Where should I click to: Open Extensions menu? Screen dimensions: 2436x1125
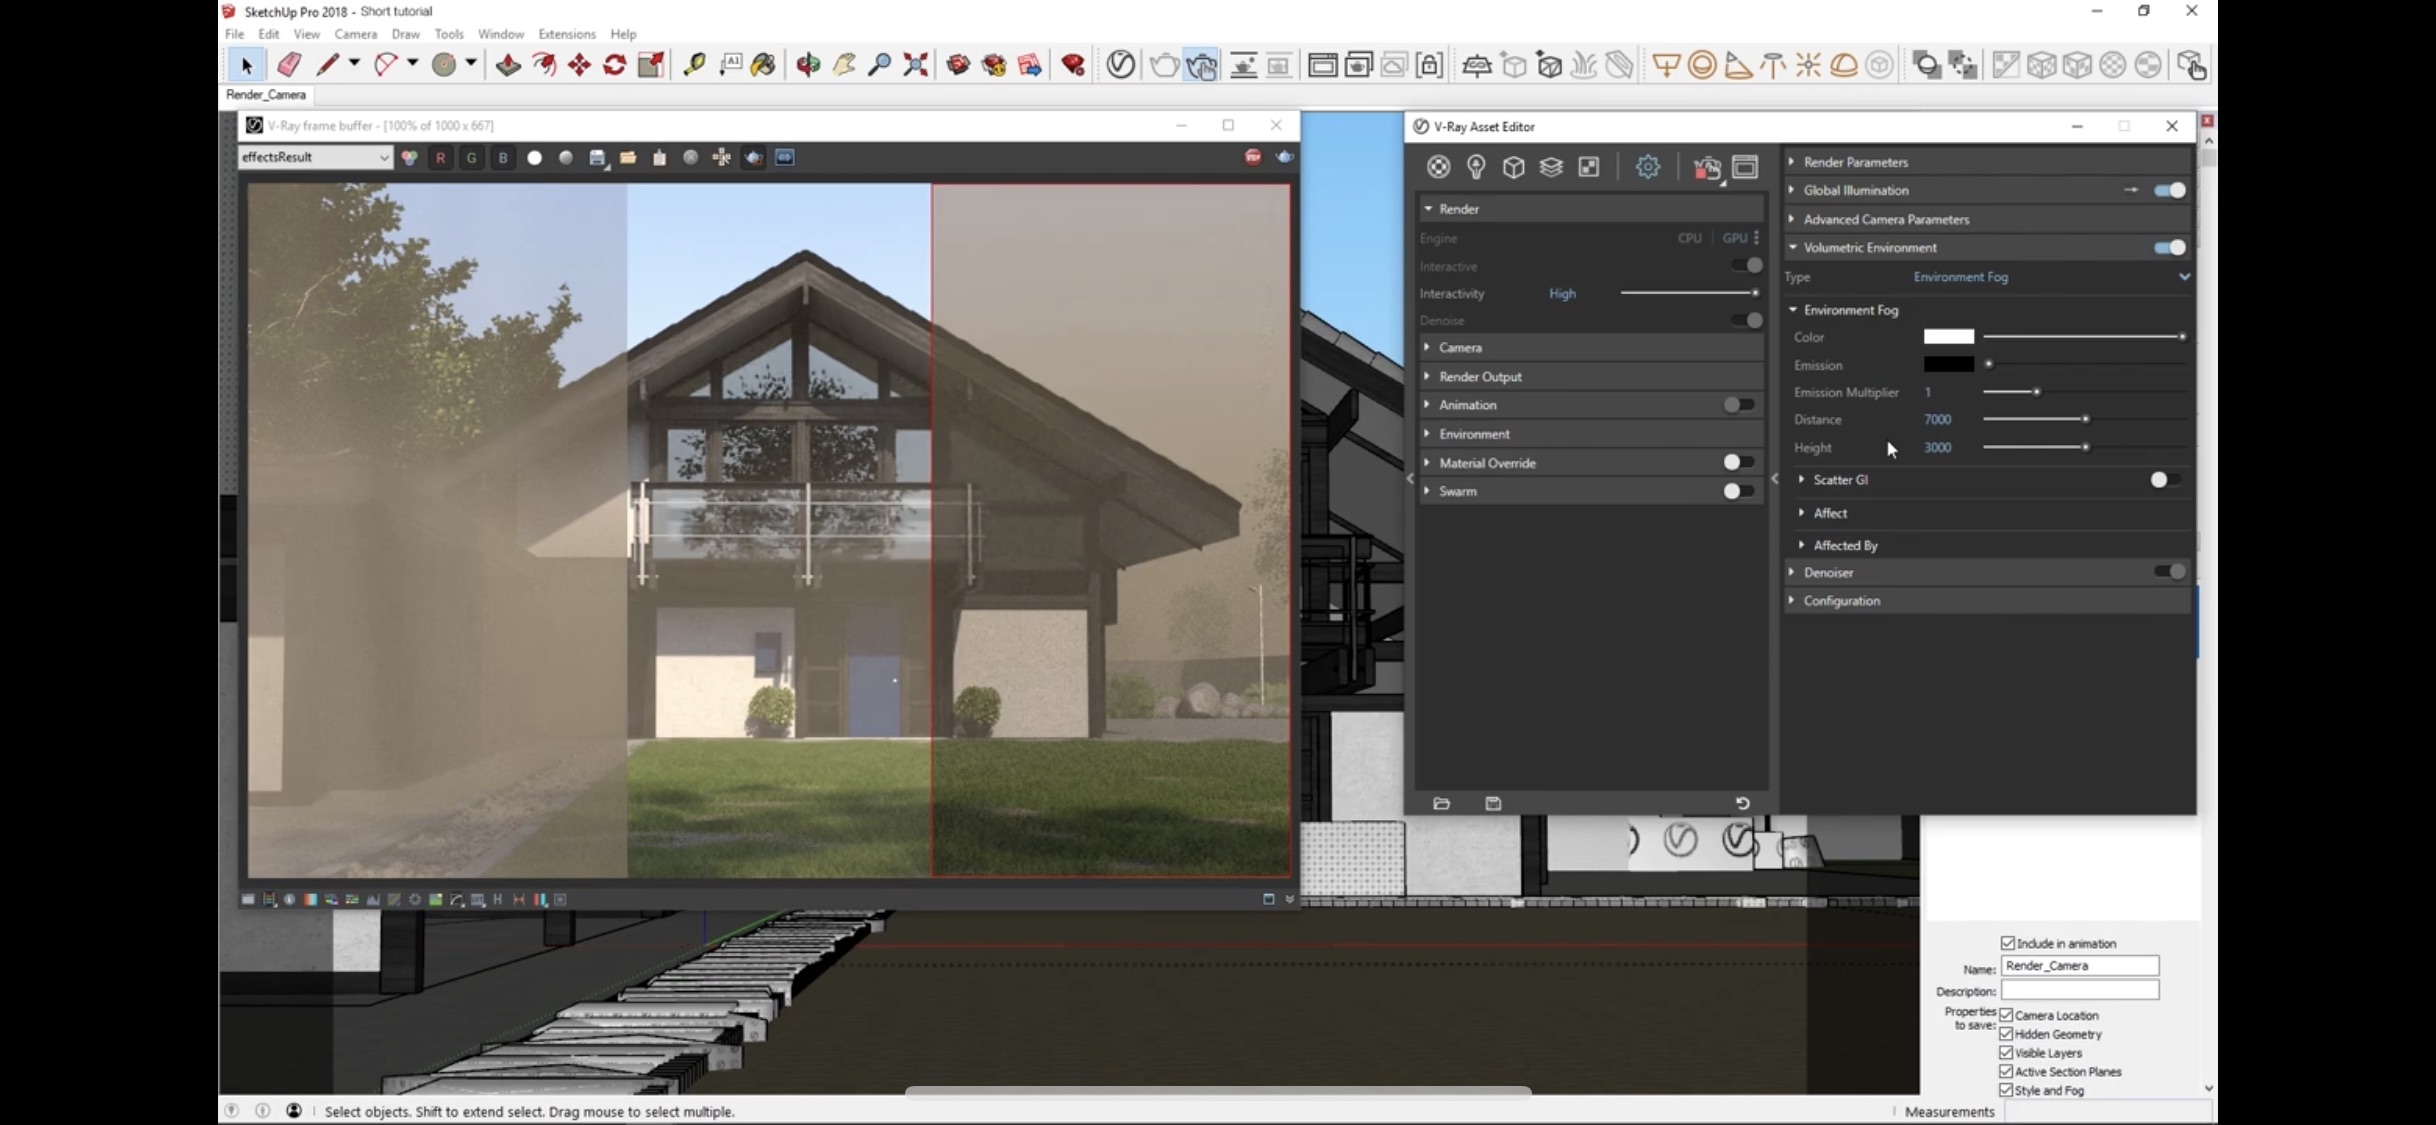click(x=566, y=34)
